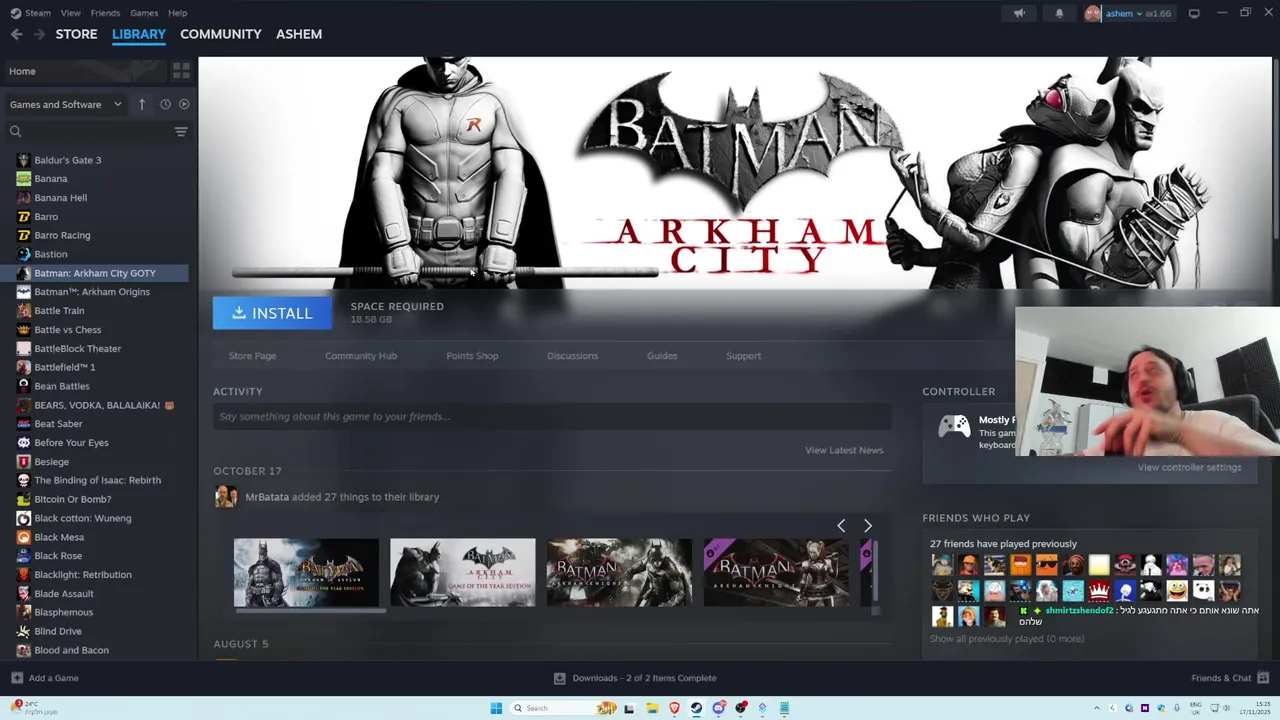Type in activity 'Say something' field
This screenshot has height=720, width=1280.
[552, 417]
